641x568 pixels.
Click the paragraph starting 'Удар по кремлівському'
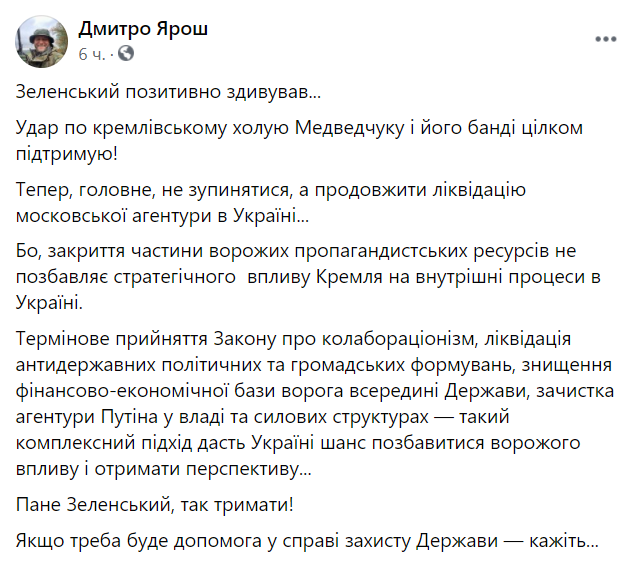coord(299,141)
